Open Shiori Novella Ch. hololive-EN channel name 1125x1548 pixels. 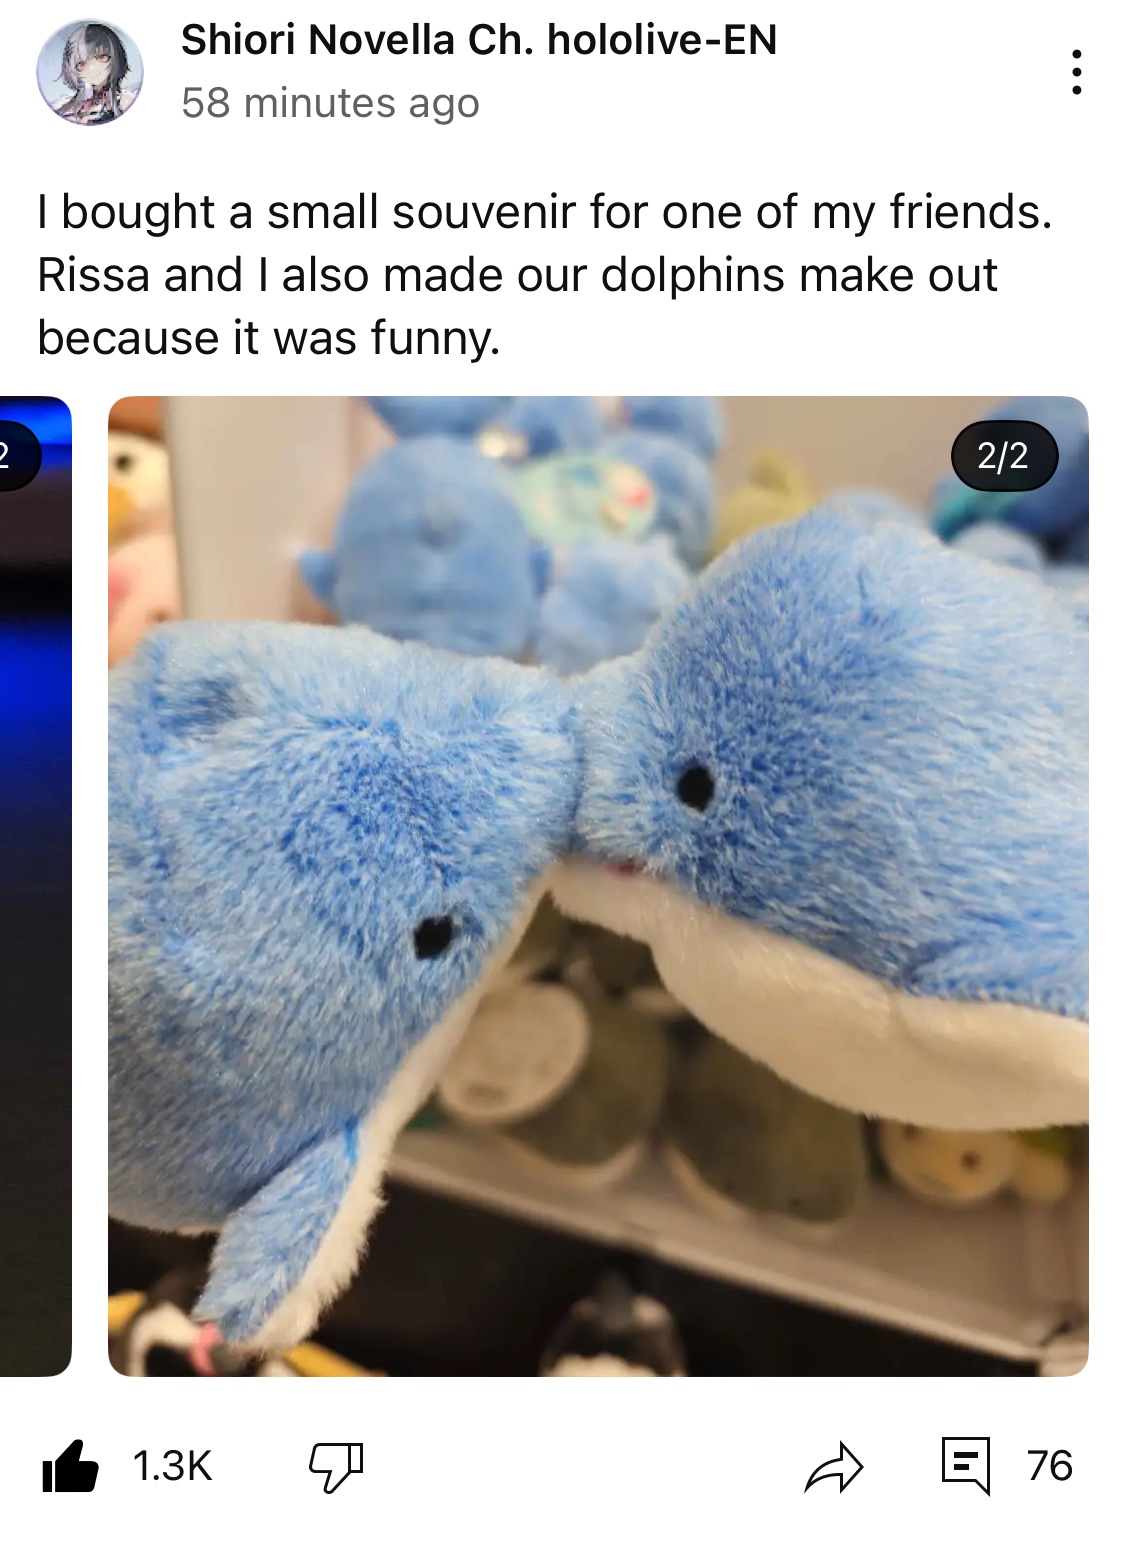[x=478, y=40]
